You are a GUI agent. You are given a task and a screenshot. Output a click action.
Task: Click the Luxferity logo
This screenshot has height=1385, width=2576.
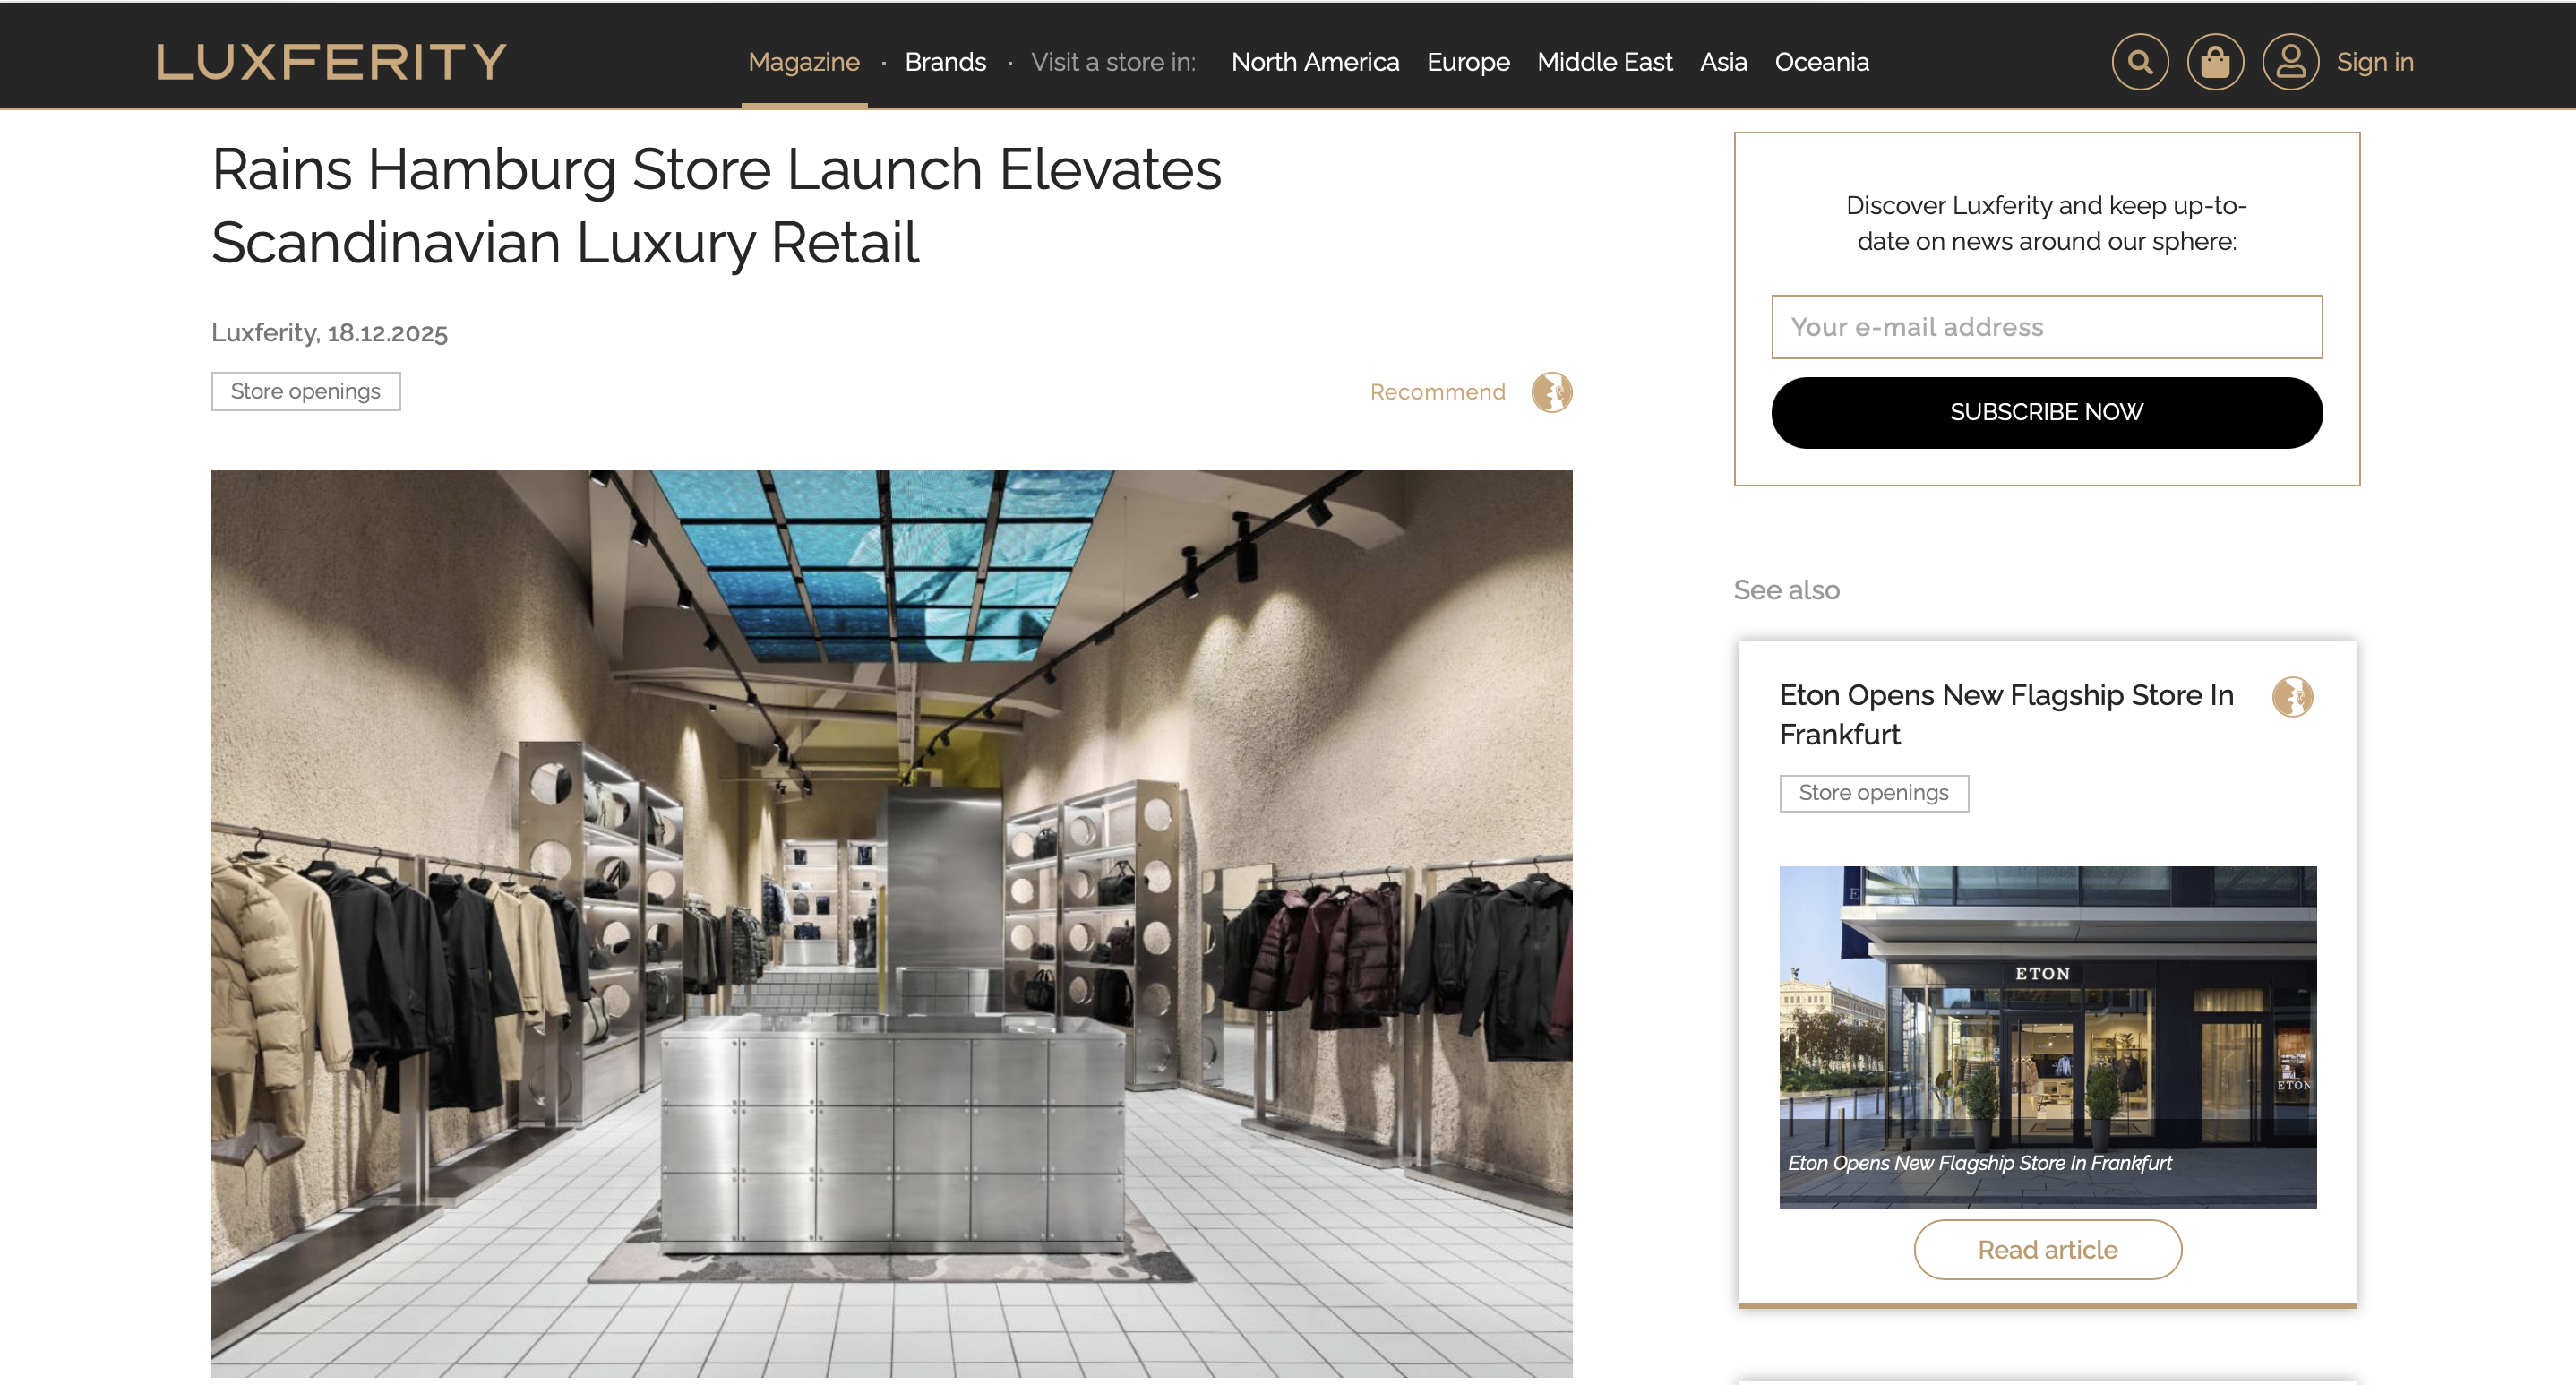332,62
